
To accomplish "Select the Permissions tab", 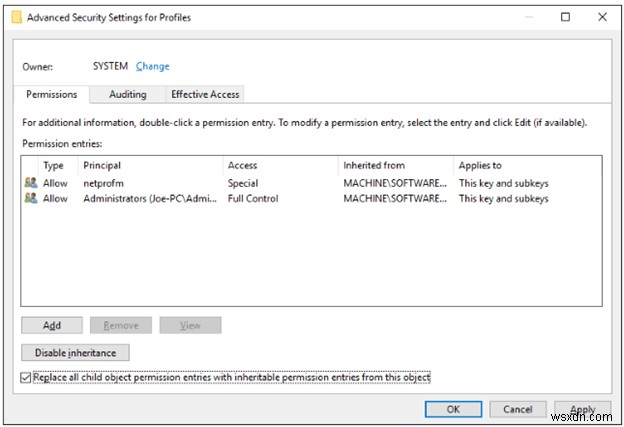I will click(54, 94).
